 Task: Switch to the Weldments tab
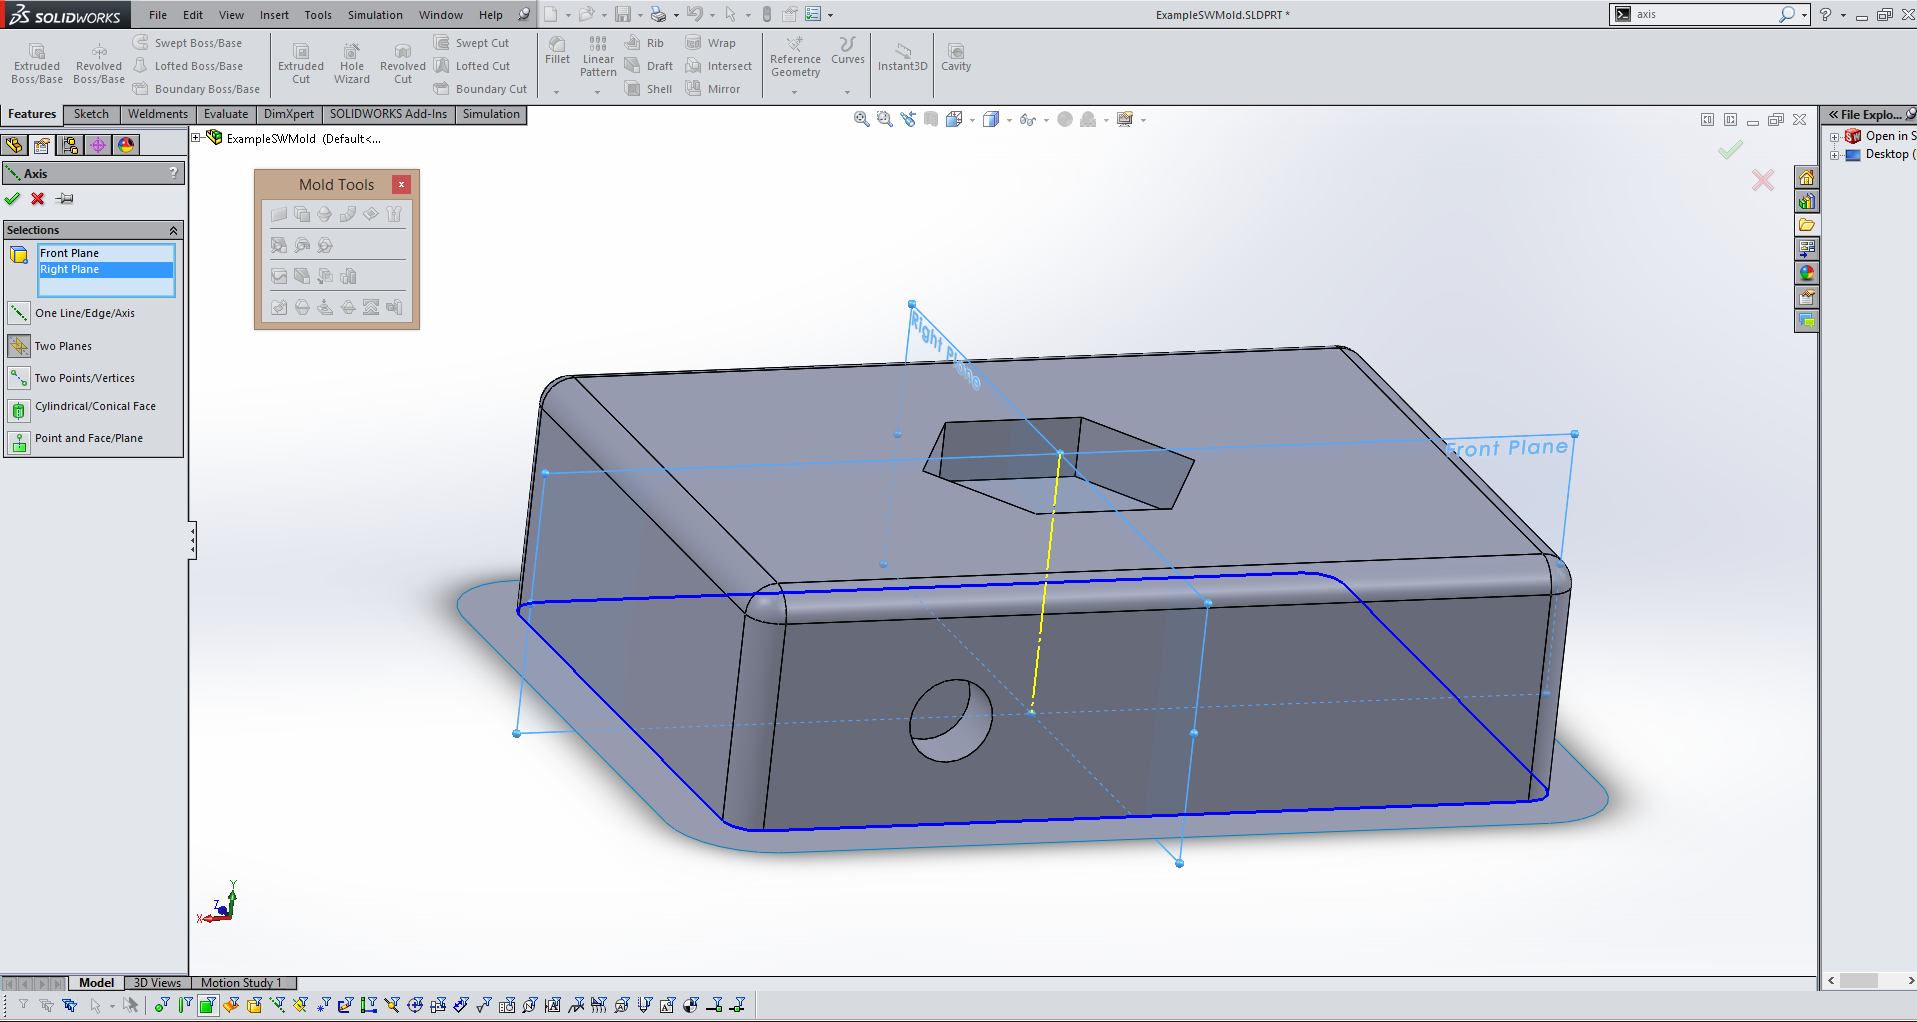pos(158,114)
